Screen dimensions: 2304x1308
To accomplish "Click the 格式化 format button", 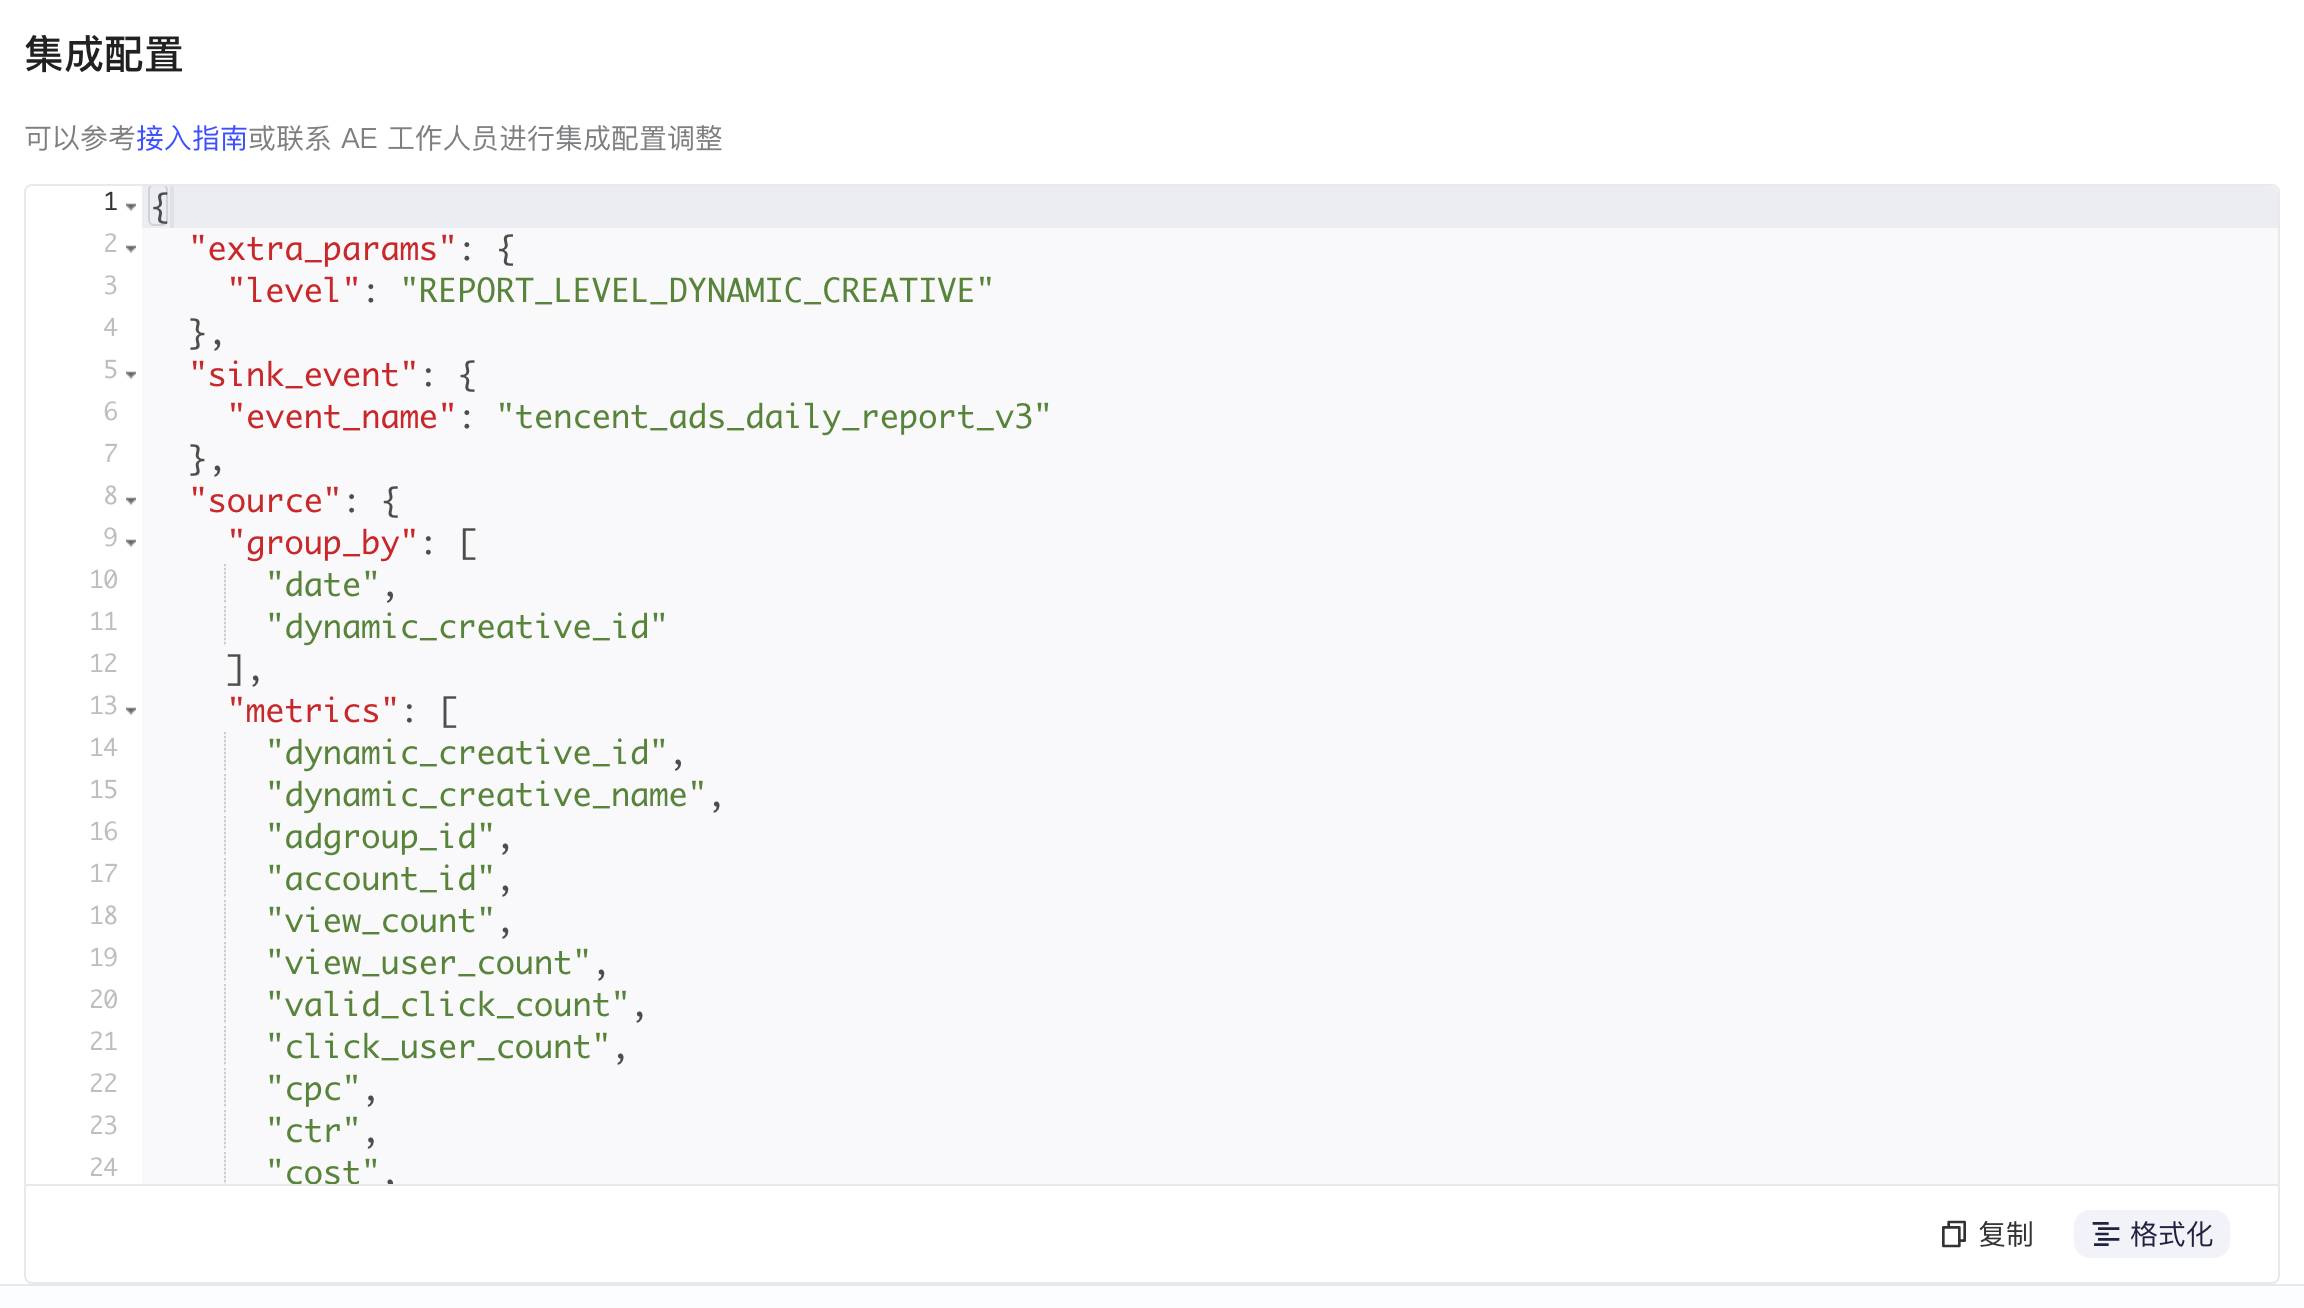I will click(2152, 1234).
